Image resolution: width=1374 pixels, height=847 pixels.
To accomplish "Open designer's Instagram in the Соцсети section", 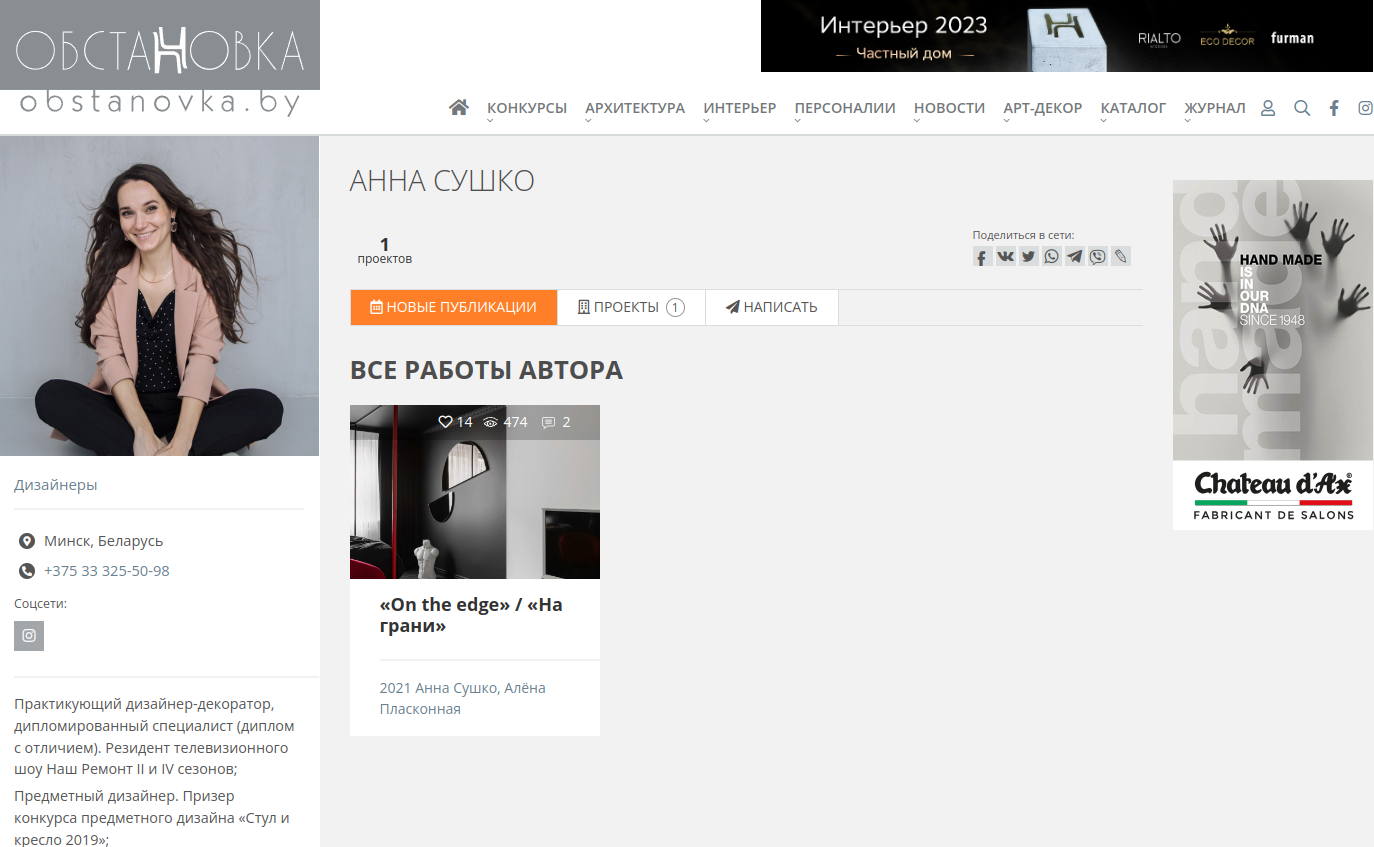I will pyautogui.click(x=29, y=636).
